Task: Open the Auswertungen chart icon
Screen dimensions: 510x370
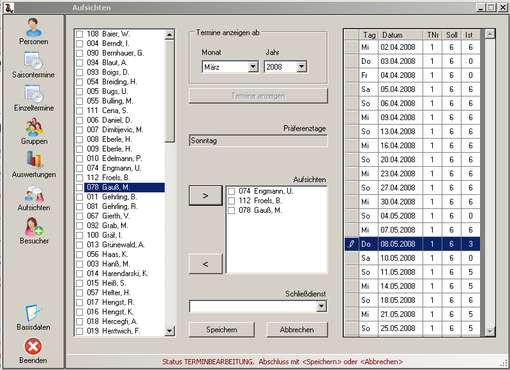Action: (x=34, y=160)
